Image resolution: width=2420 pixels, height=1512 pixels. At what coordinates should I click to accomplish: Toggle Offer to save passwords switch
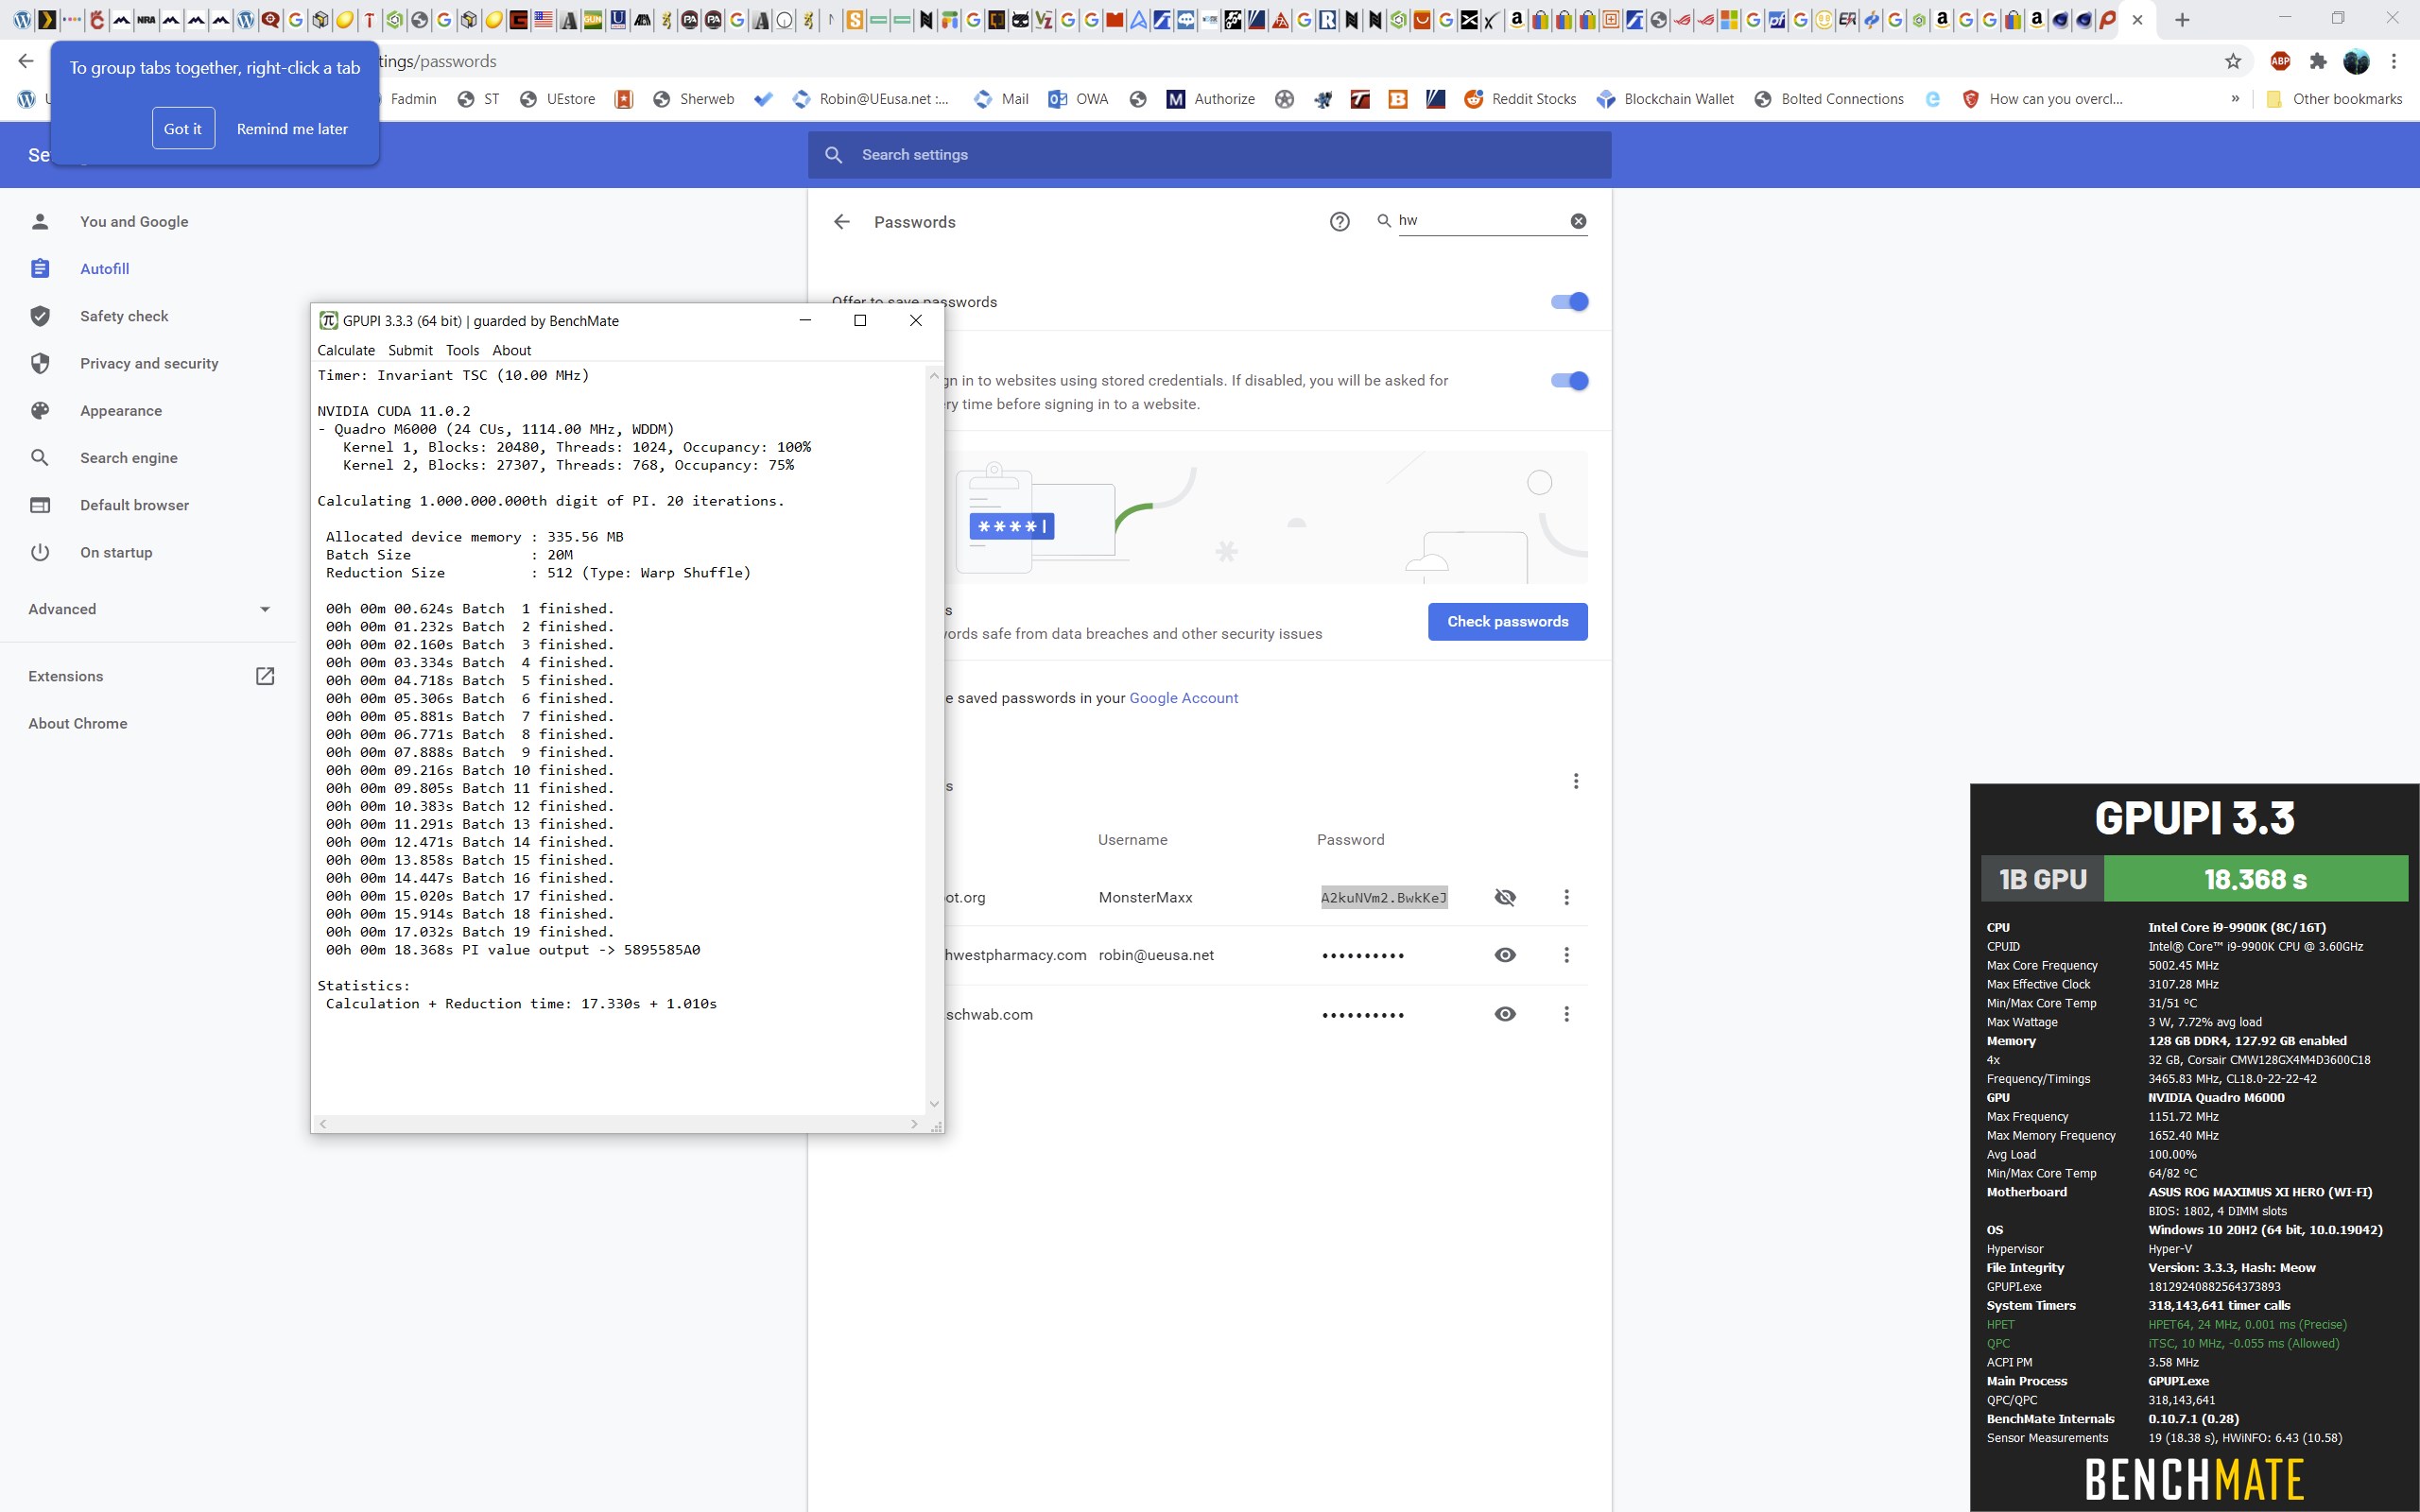click(1569, 302)
